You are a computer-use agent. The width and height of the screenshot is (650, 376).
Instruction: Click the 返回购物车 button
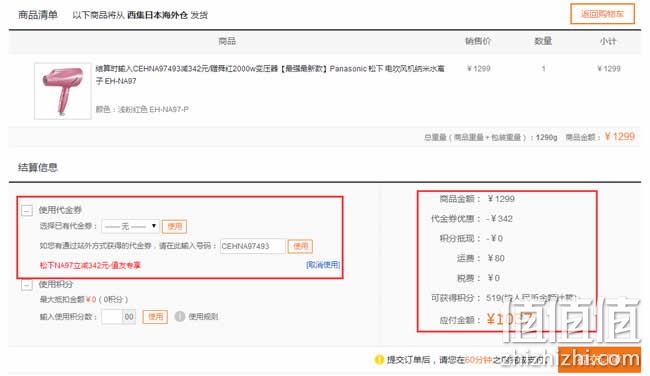pyautogui.click(x=602, y=14)
